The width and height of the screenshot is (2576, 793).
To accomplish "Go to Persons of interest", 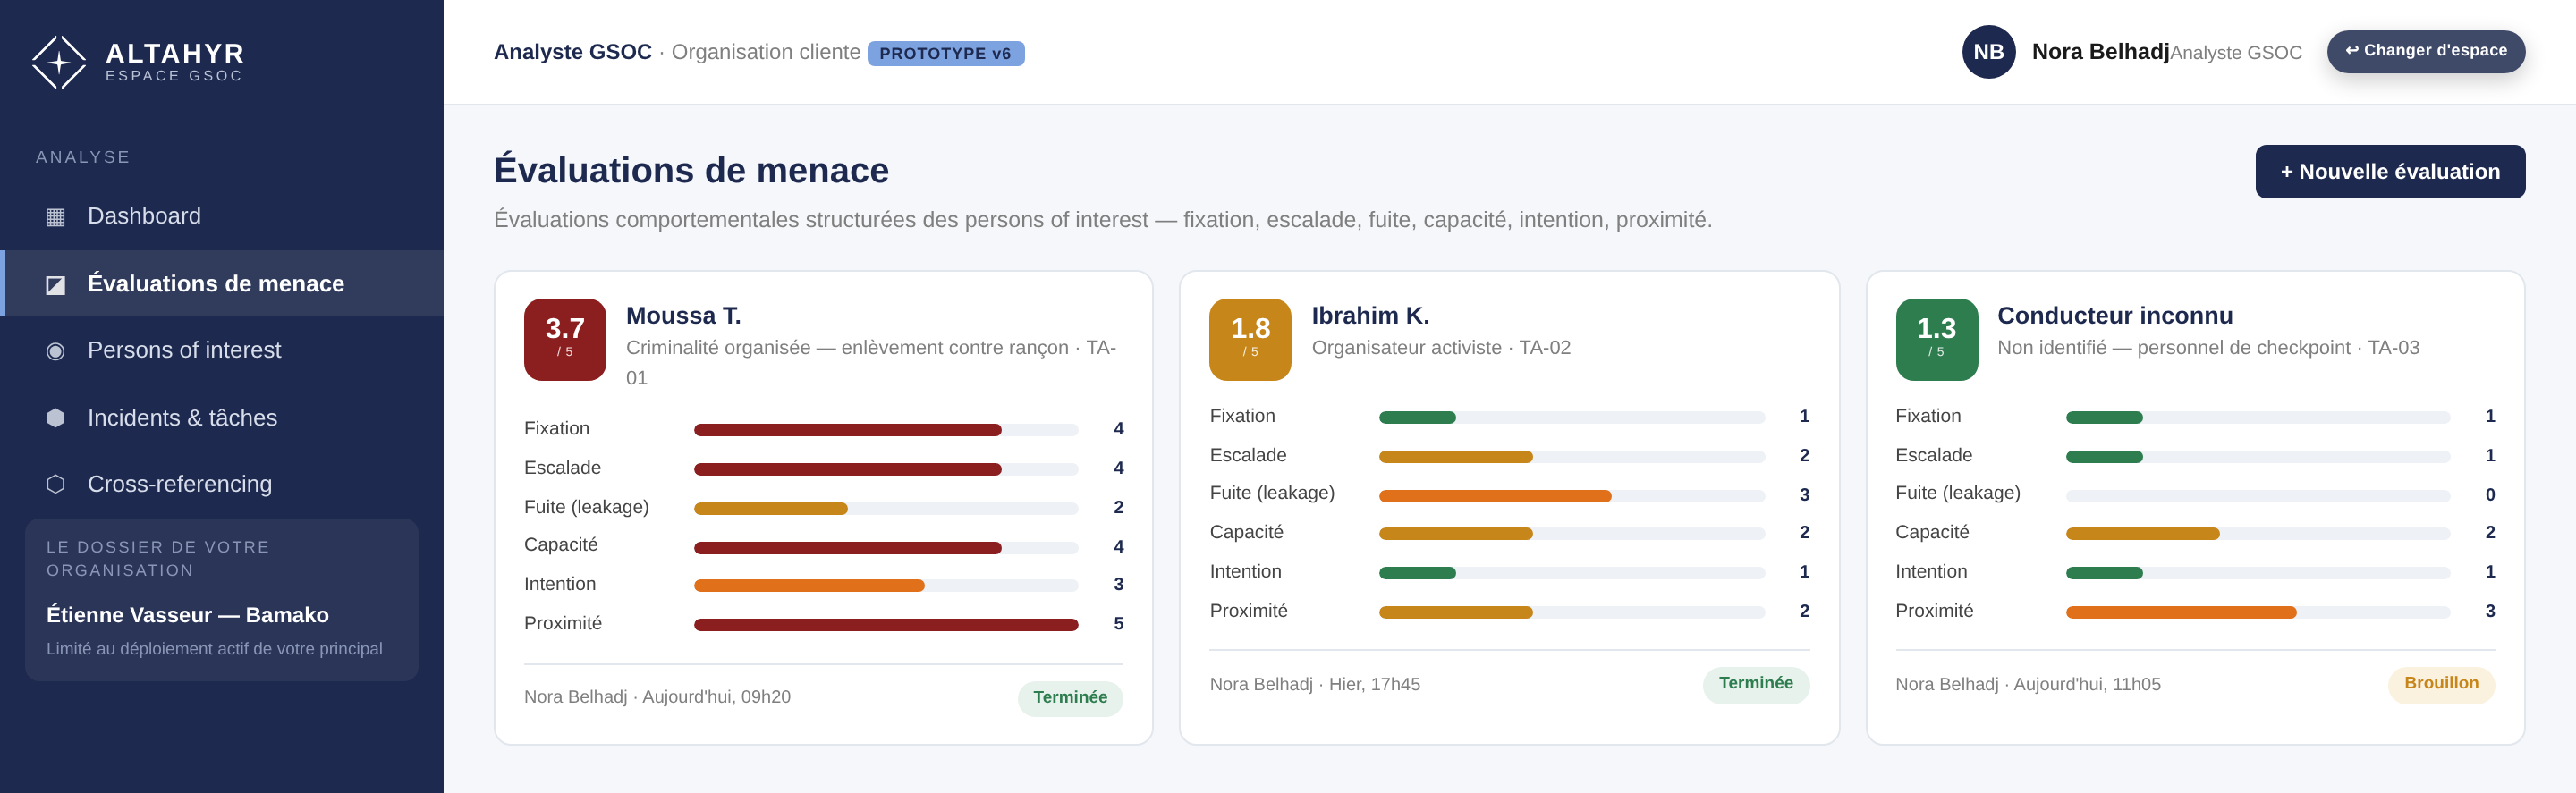I will click(x=224, y=350).
